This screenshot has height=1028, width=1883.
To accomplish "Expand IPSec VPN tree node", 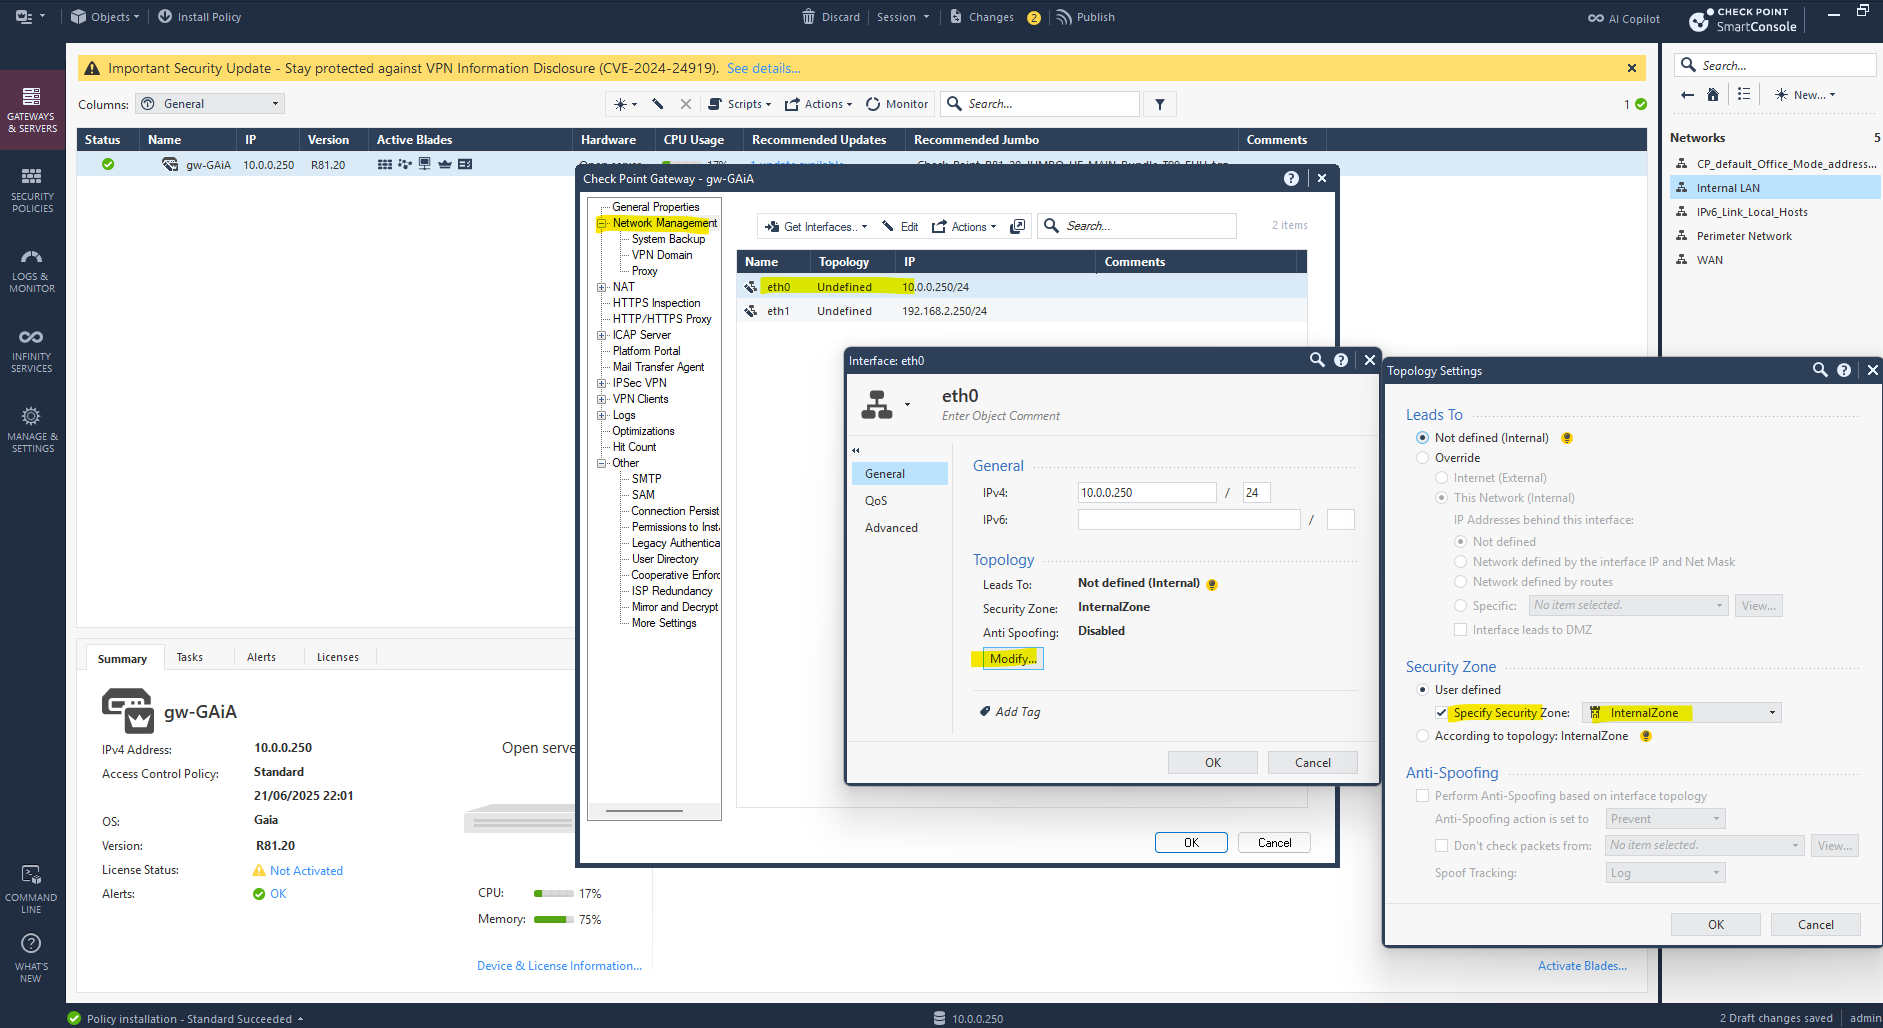I will (x=602, y=384).
